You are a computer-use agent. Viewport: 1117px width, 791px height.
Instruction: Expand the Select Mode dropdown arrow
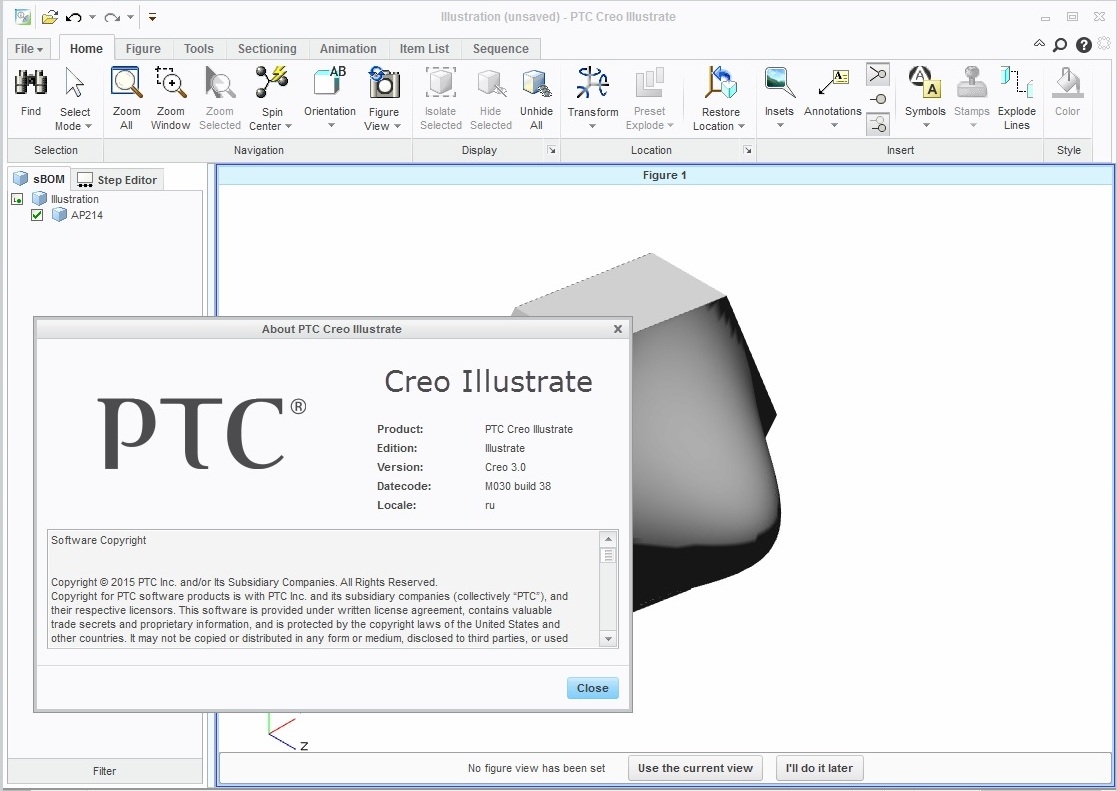pyautogui.click(x=88, y=127)
